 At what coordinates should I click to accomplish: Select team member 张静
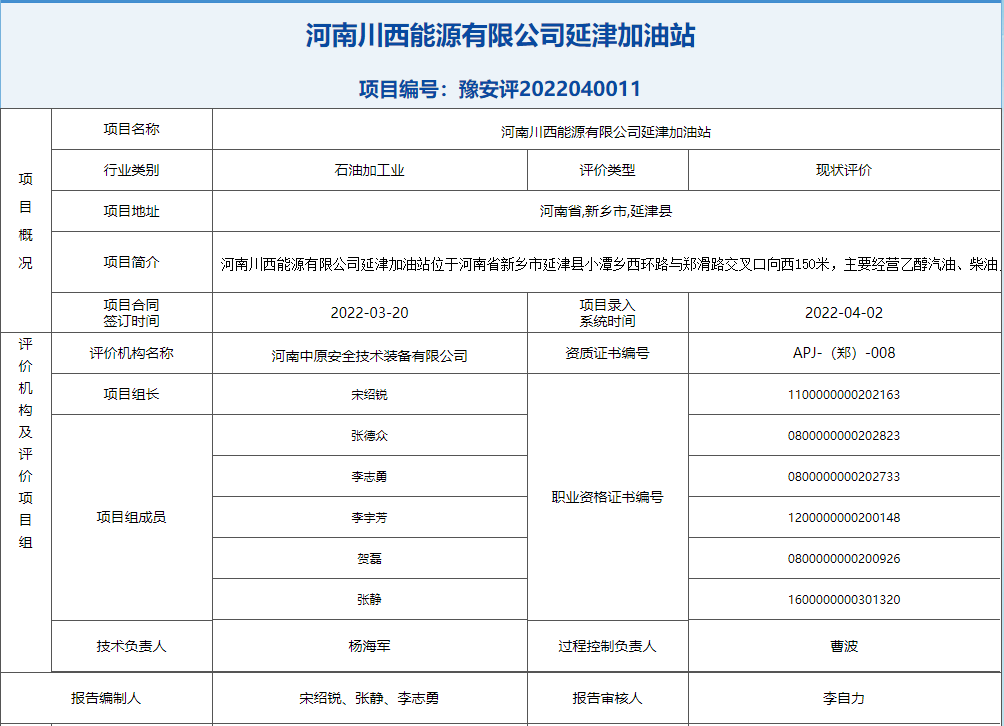[369, 600]
